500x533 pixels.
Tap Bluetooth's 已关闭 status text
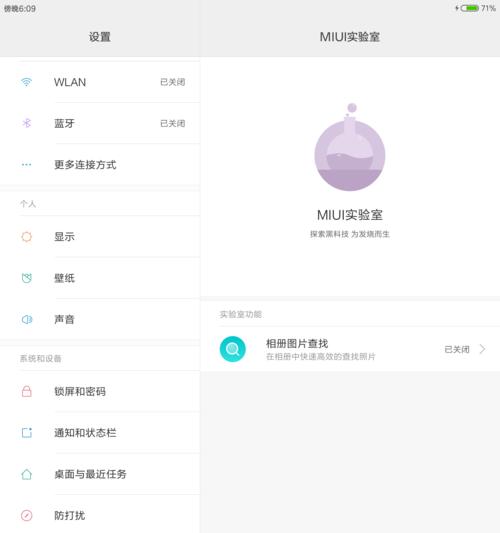tap(173, 123)
